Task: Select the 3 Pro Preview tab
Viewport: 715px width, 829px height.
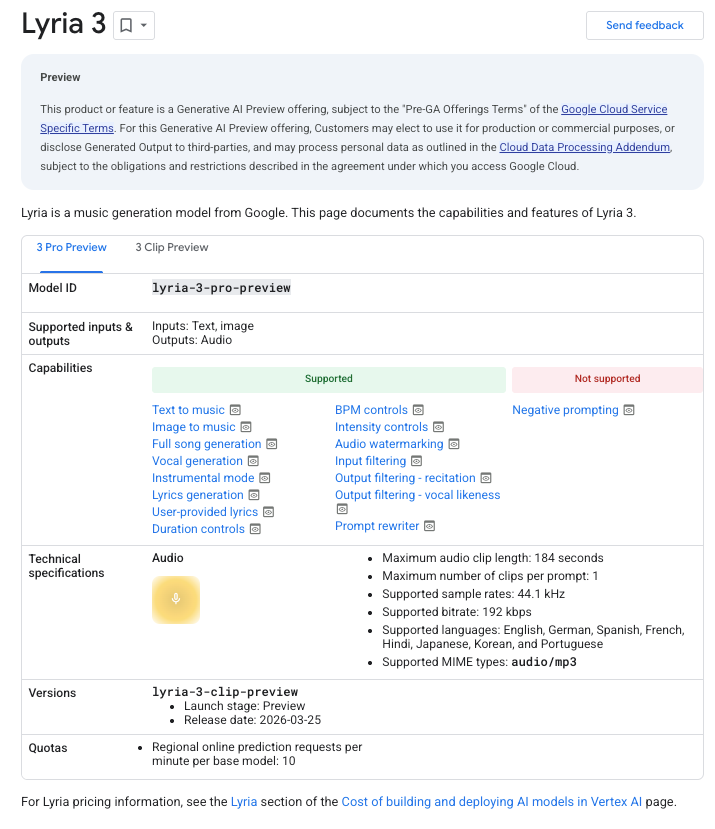Action: [71, 247]
